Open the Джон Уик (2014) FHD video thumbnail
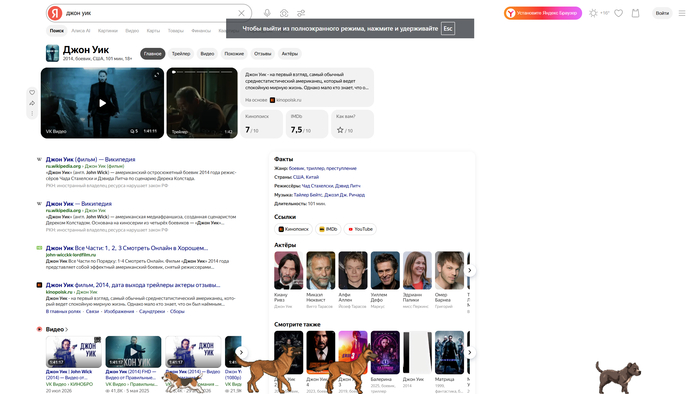The image size is (700, 394). pos(133,352)
